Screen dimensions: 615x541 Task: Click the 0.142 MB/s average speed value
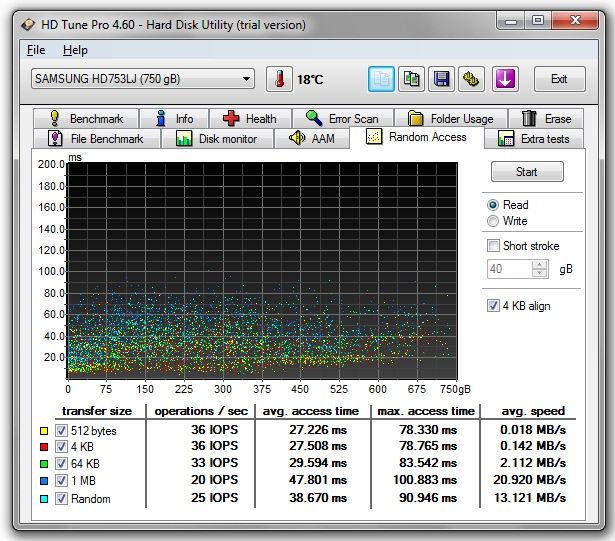pyautogui.click(x=533, y=446)
